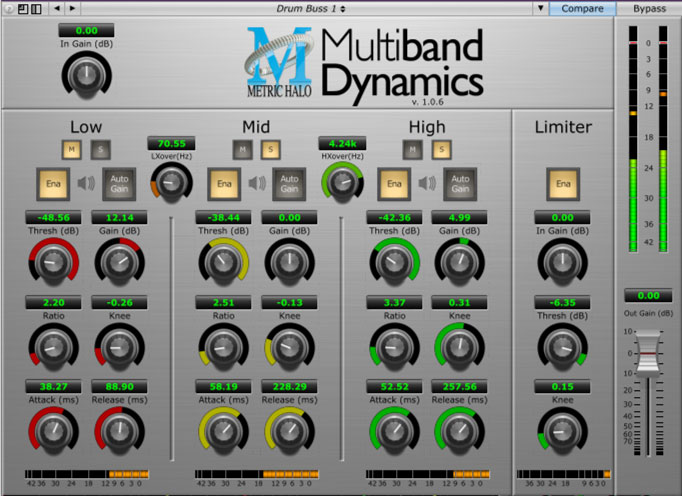Click the Low band Attack knob
The width and height of the screenshot is (682, 496).
click(53, 431)
